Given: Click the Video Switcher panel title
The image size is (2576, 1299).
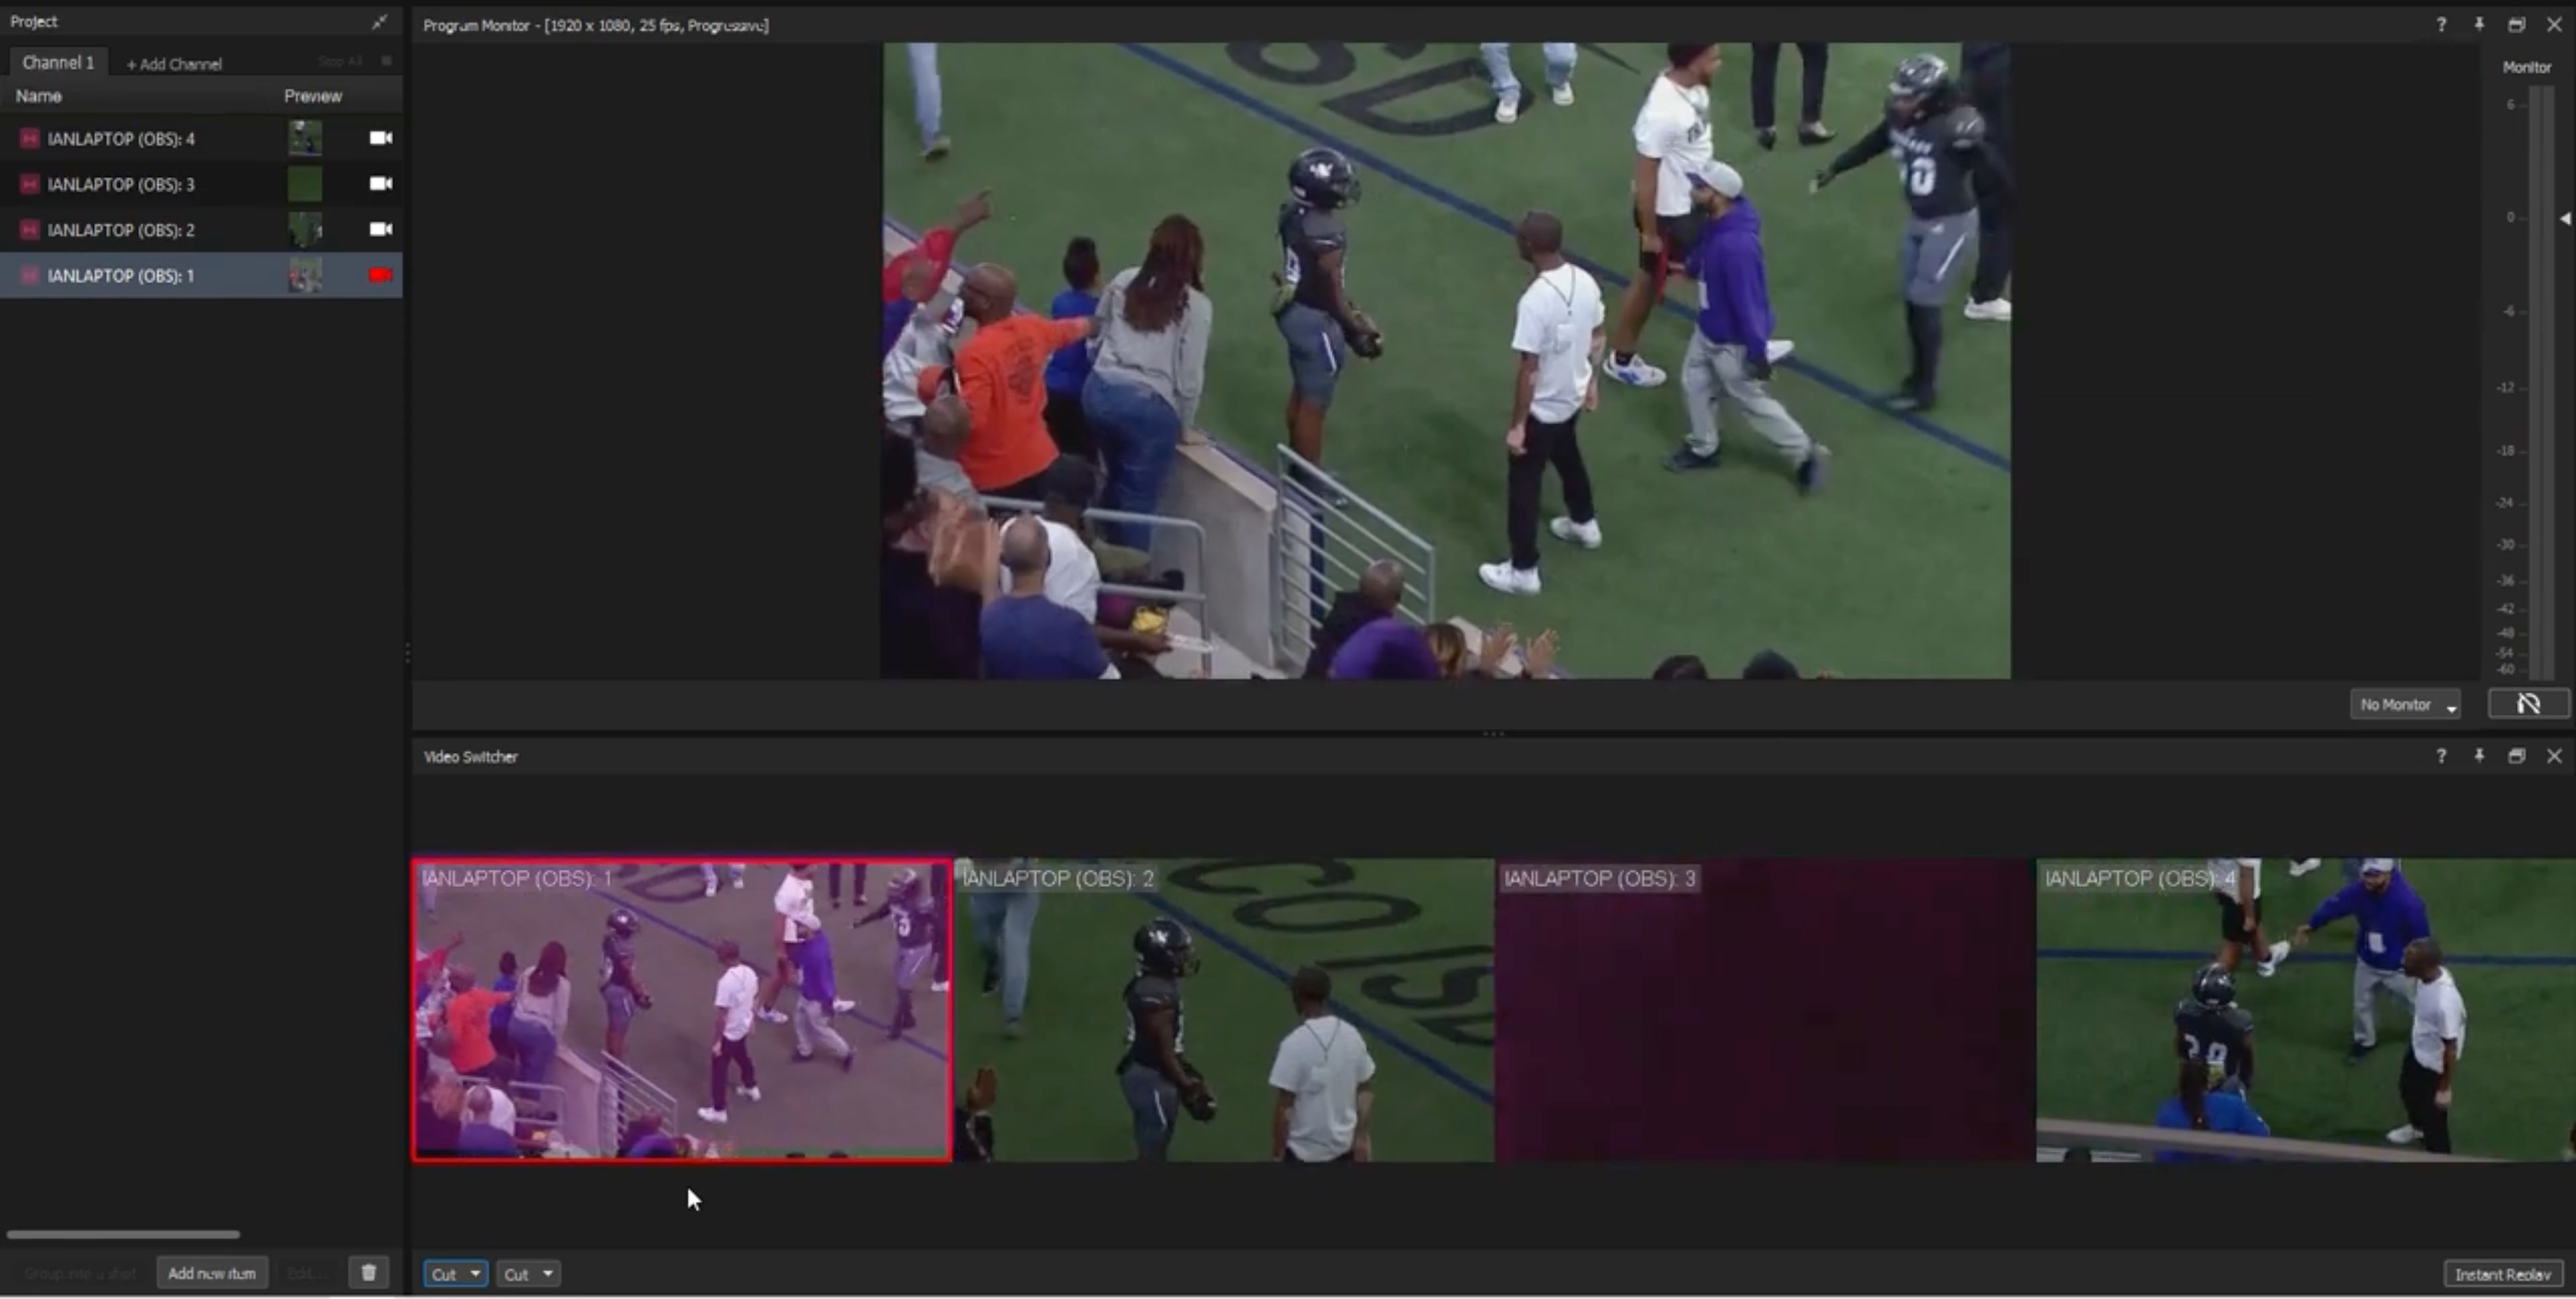Looking at the screenshot, I should 471,757.
